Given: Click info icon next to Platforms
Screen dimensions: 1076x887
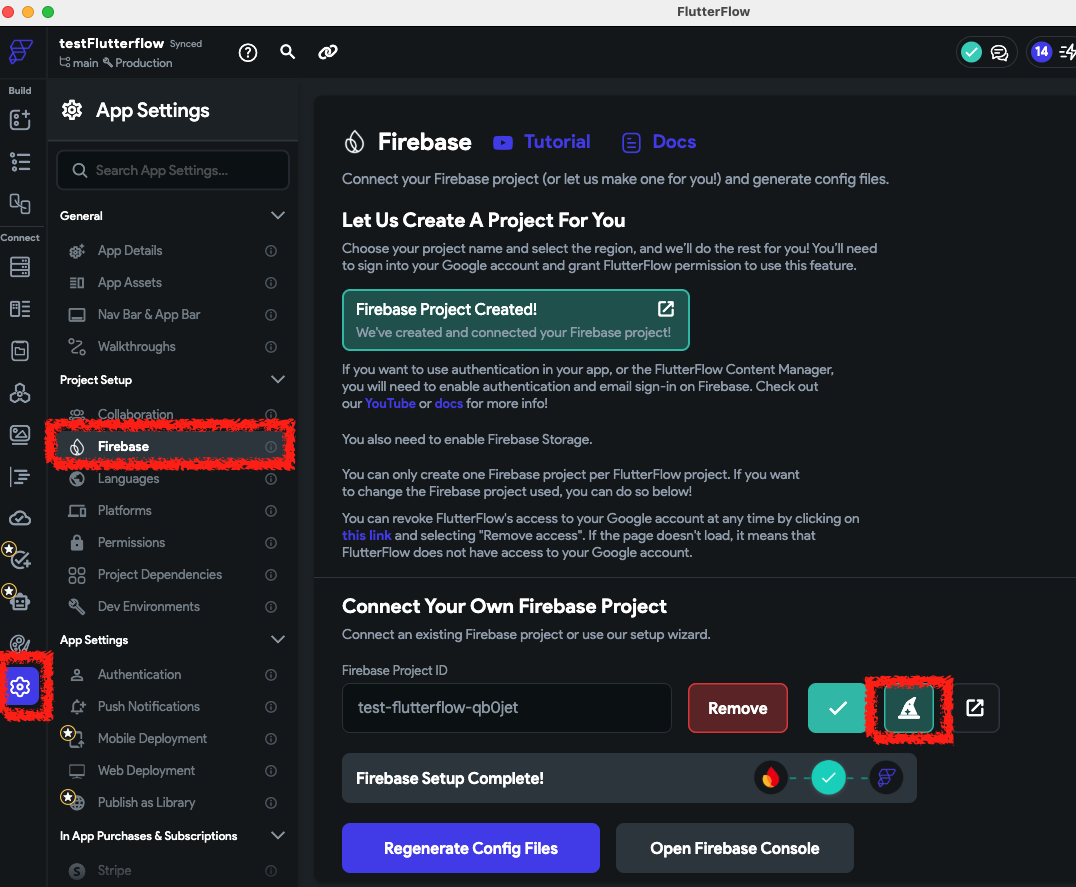Looking at the screenshot, I should 271,511.
